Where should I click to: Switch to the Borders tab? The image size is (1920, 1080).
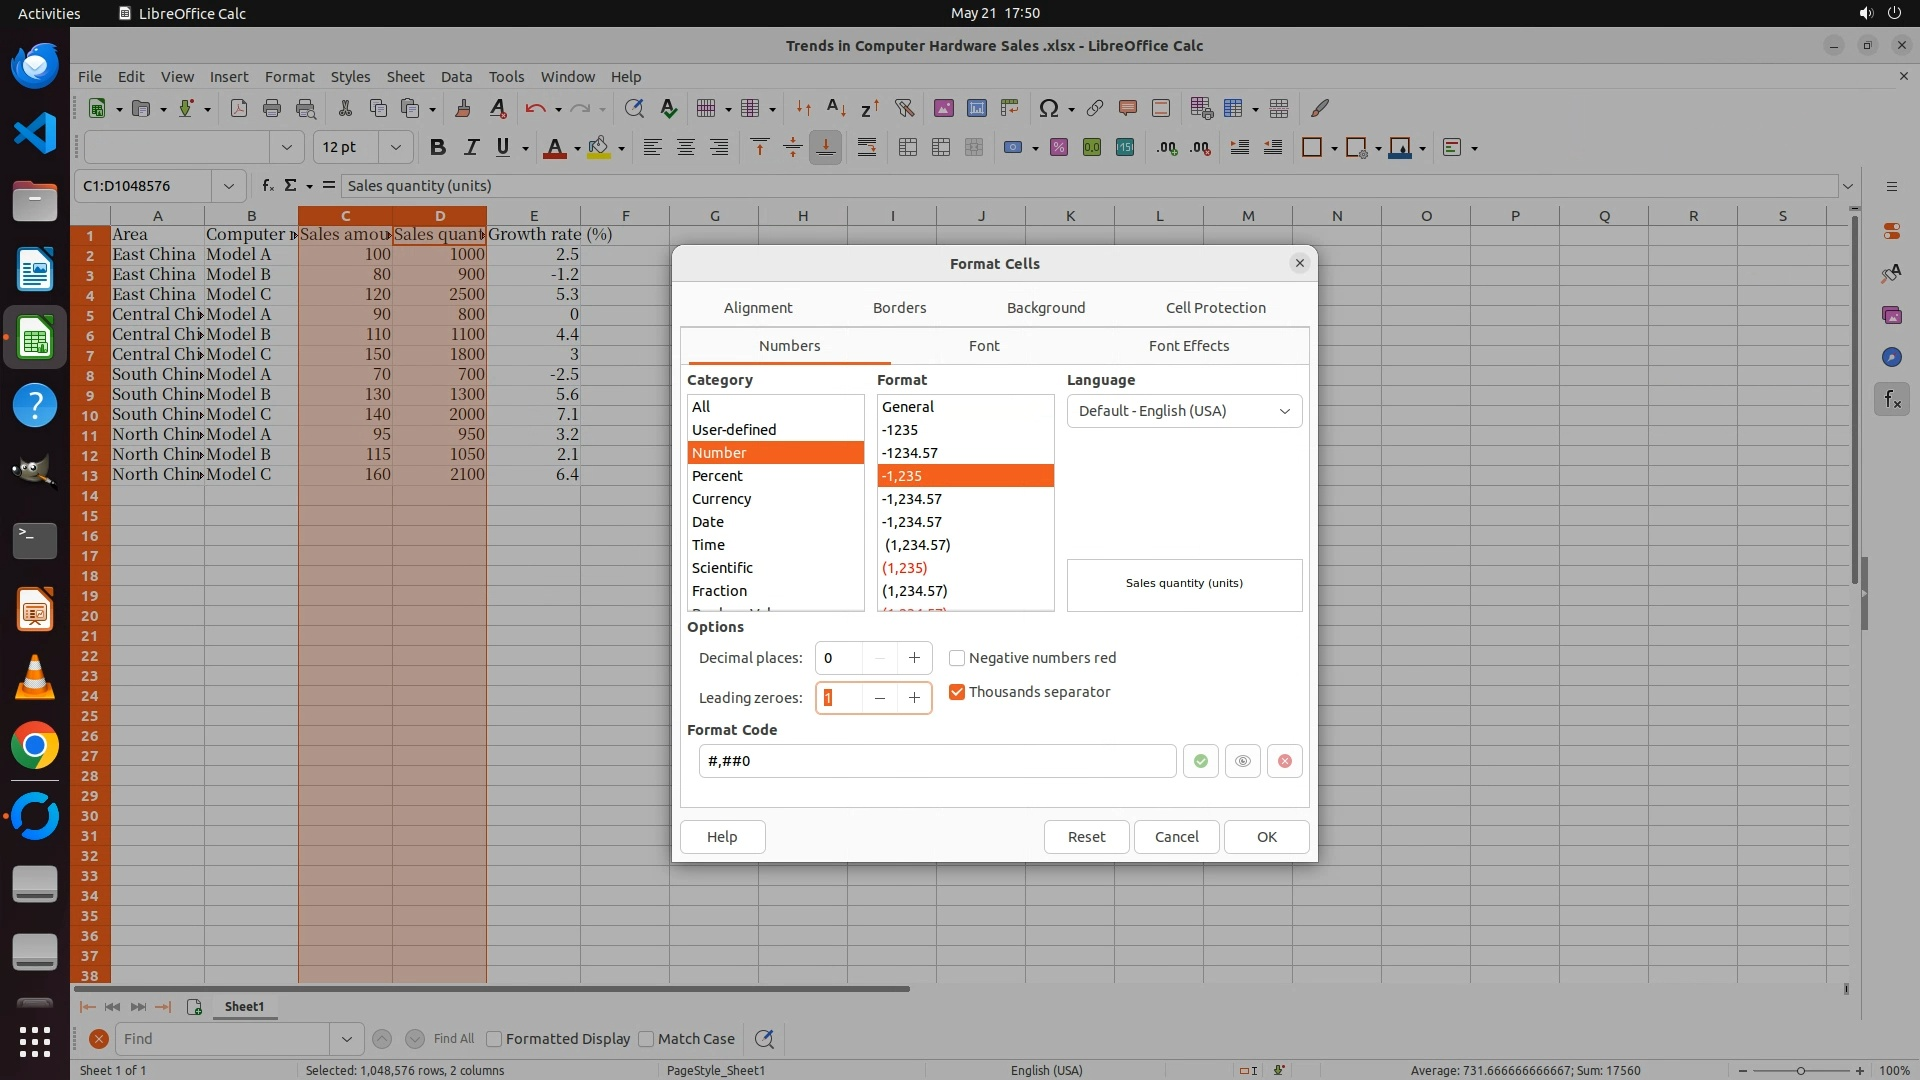coord(899,308)
